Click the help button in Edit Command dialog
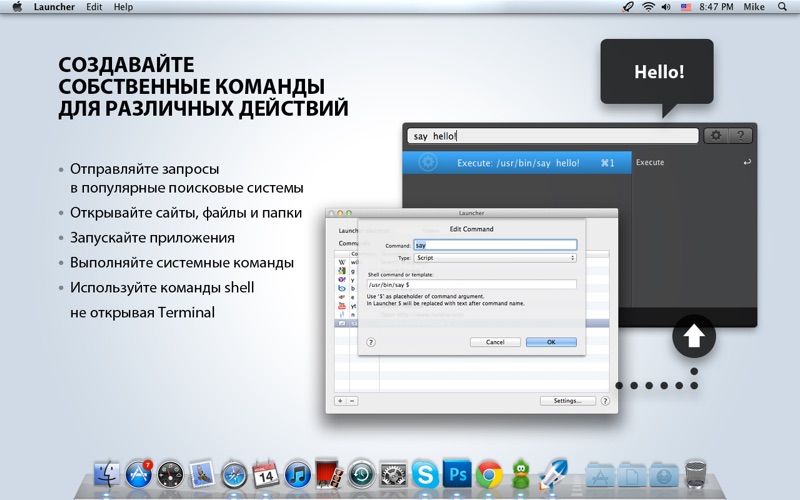800x500 pixels. [371, 342]
